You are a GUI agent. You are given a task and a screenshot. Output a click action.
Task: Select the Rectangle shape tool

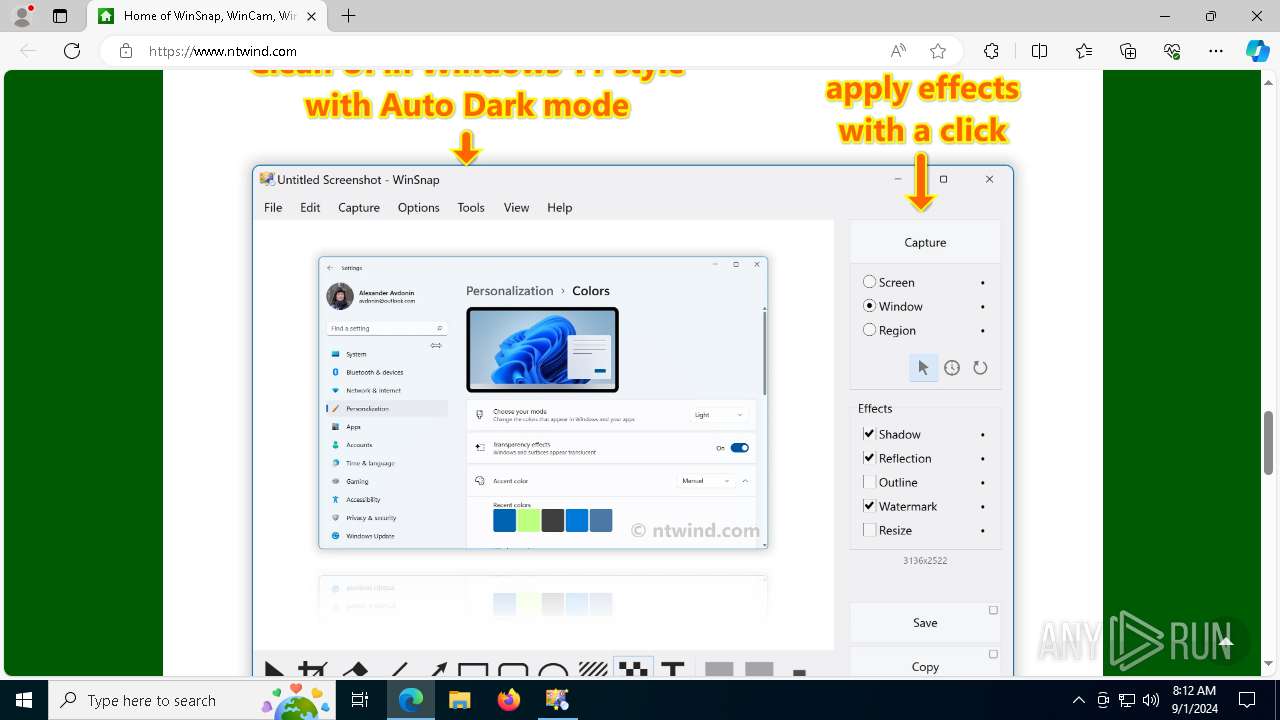coord(472,669)
